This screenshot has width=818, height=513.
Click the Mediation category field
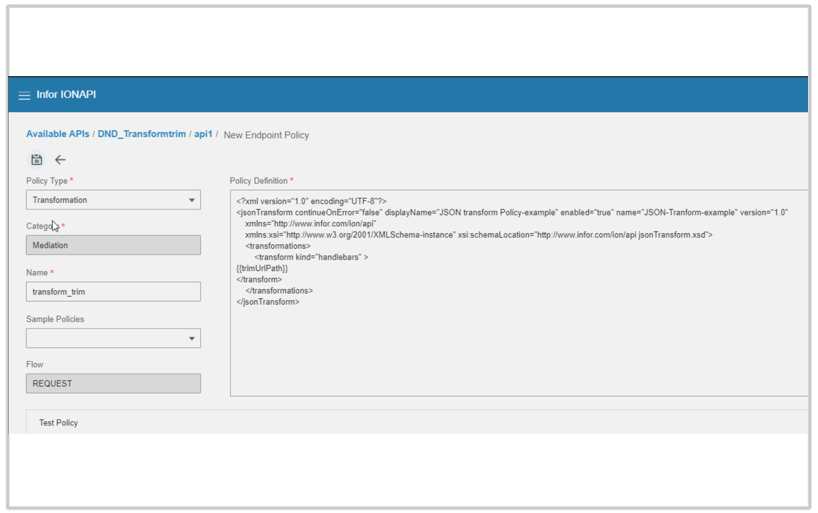pos(113,245)
